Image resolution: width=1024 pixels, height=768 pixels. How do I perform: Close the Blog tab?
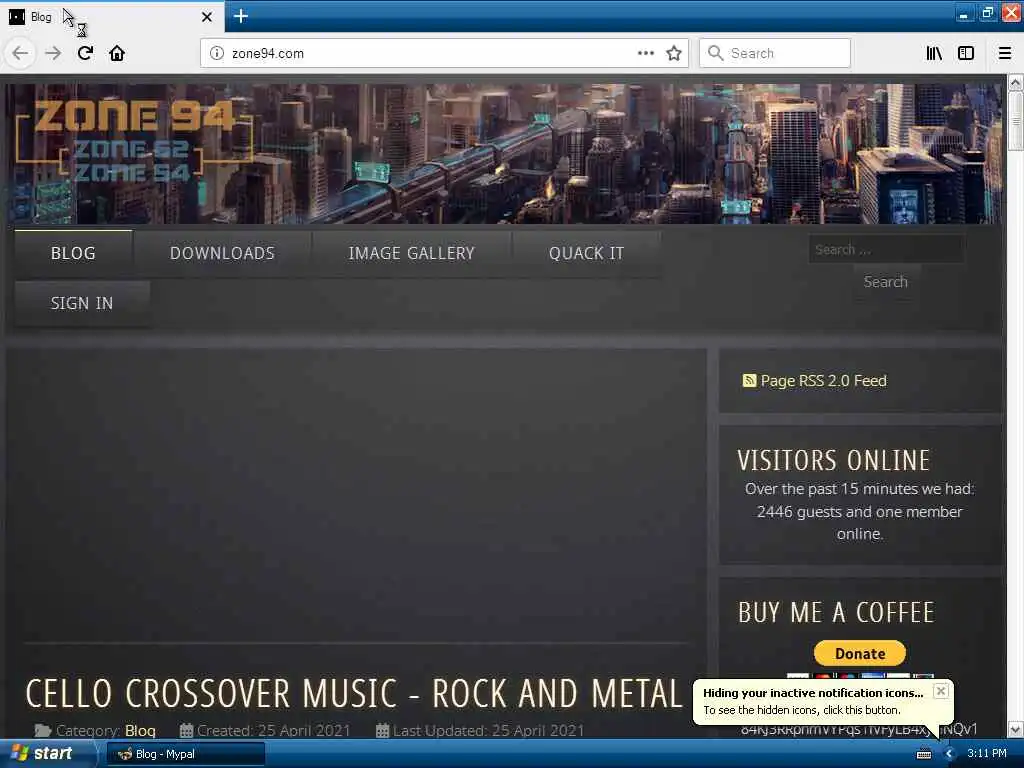206,17
